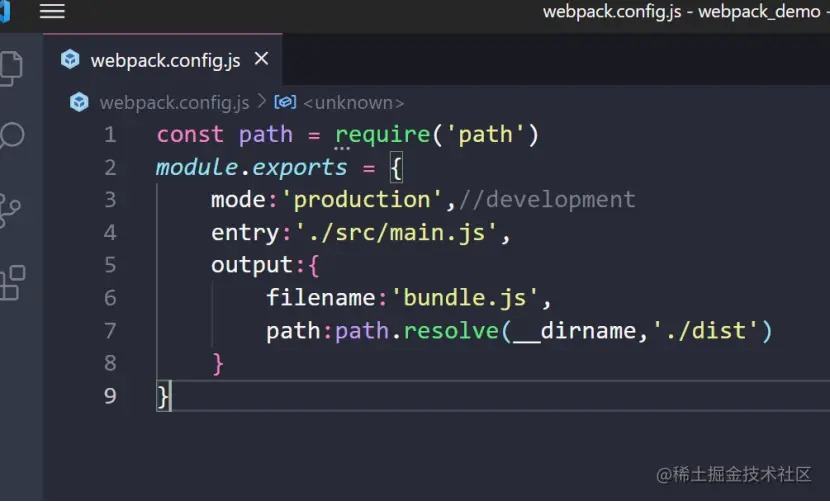This screenshot has width=830, height=502.
Task: Click 'resolve' method on line 7
Action: (x=451, y=331)
